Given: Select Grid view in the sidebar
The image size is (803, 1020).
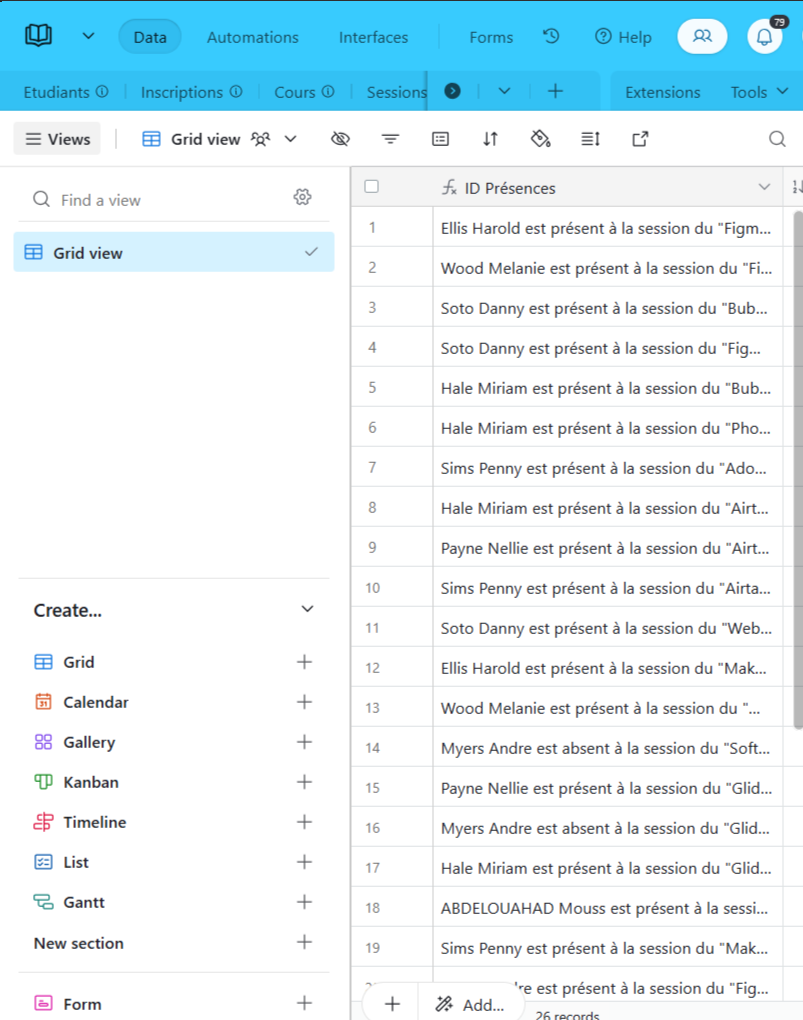Looking at the screenshot, I should pyautogui.click(x=174, y=252).
